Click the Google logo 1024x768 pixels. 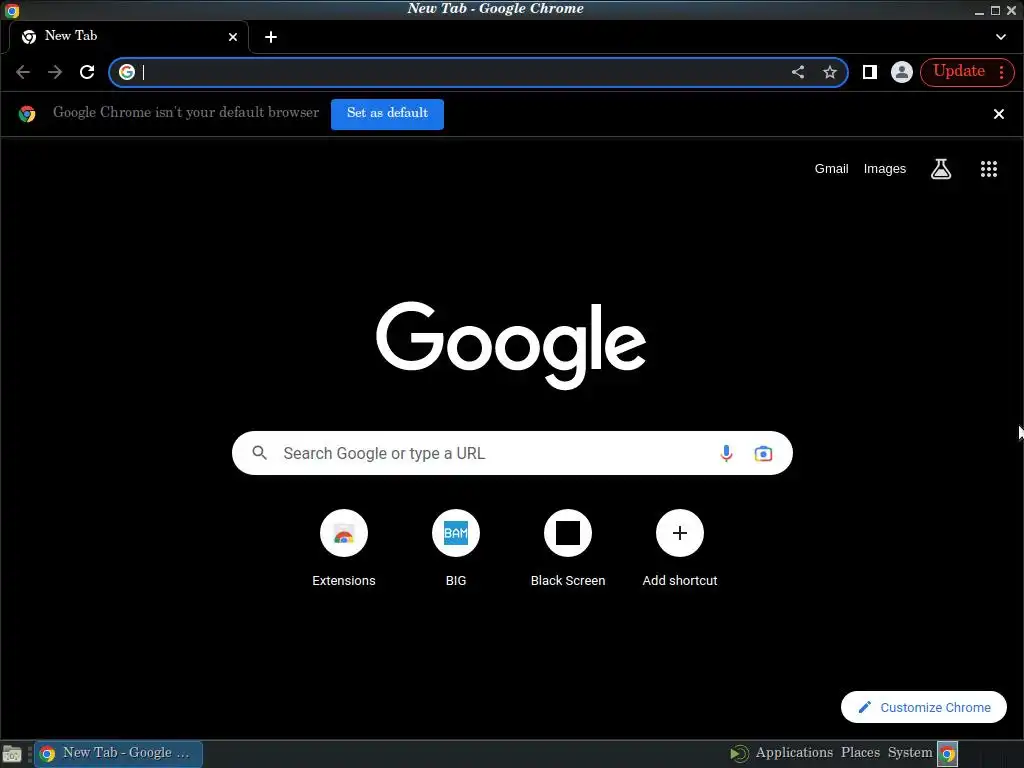pos(511,345)
